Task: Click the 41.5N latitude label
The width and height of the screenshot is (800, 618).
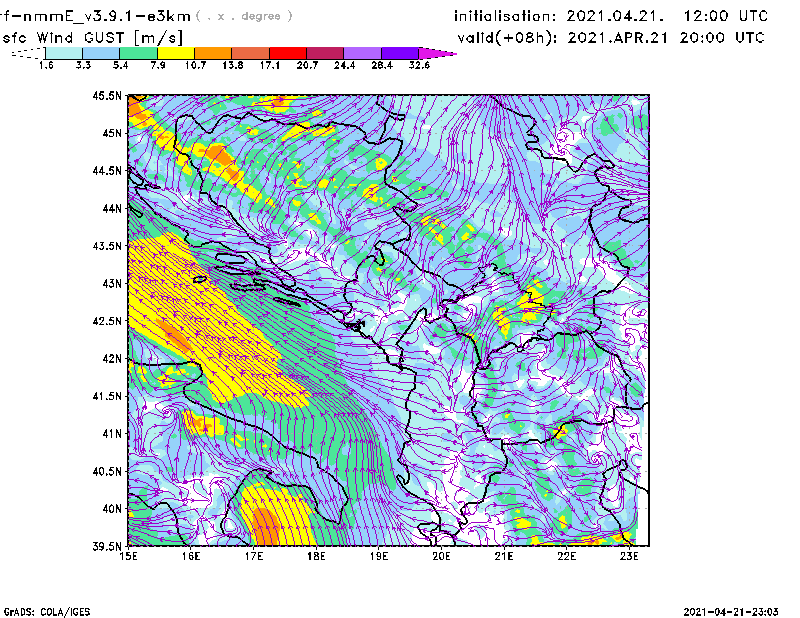Action: (107, 396)
